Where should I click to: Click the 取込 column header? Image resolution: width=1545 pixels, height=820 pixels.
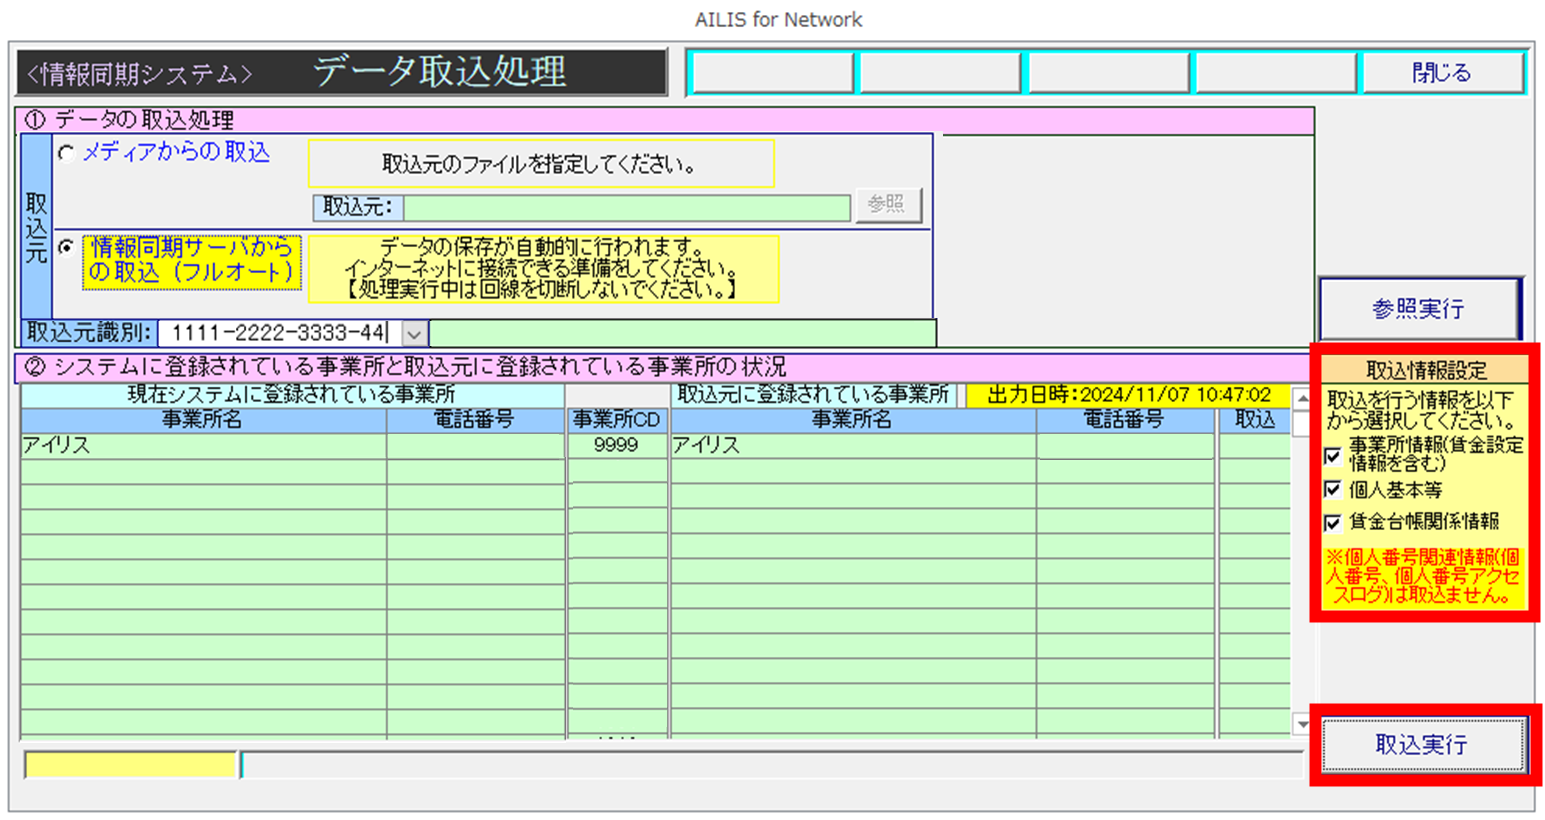click(x=1254, y=420)
